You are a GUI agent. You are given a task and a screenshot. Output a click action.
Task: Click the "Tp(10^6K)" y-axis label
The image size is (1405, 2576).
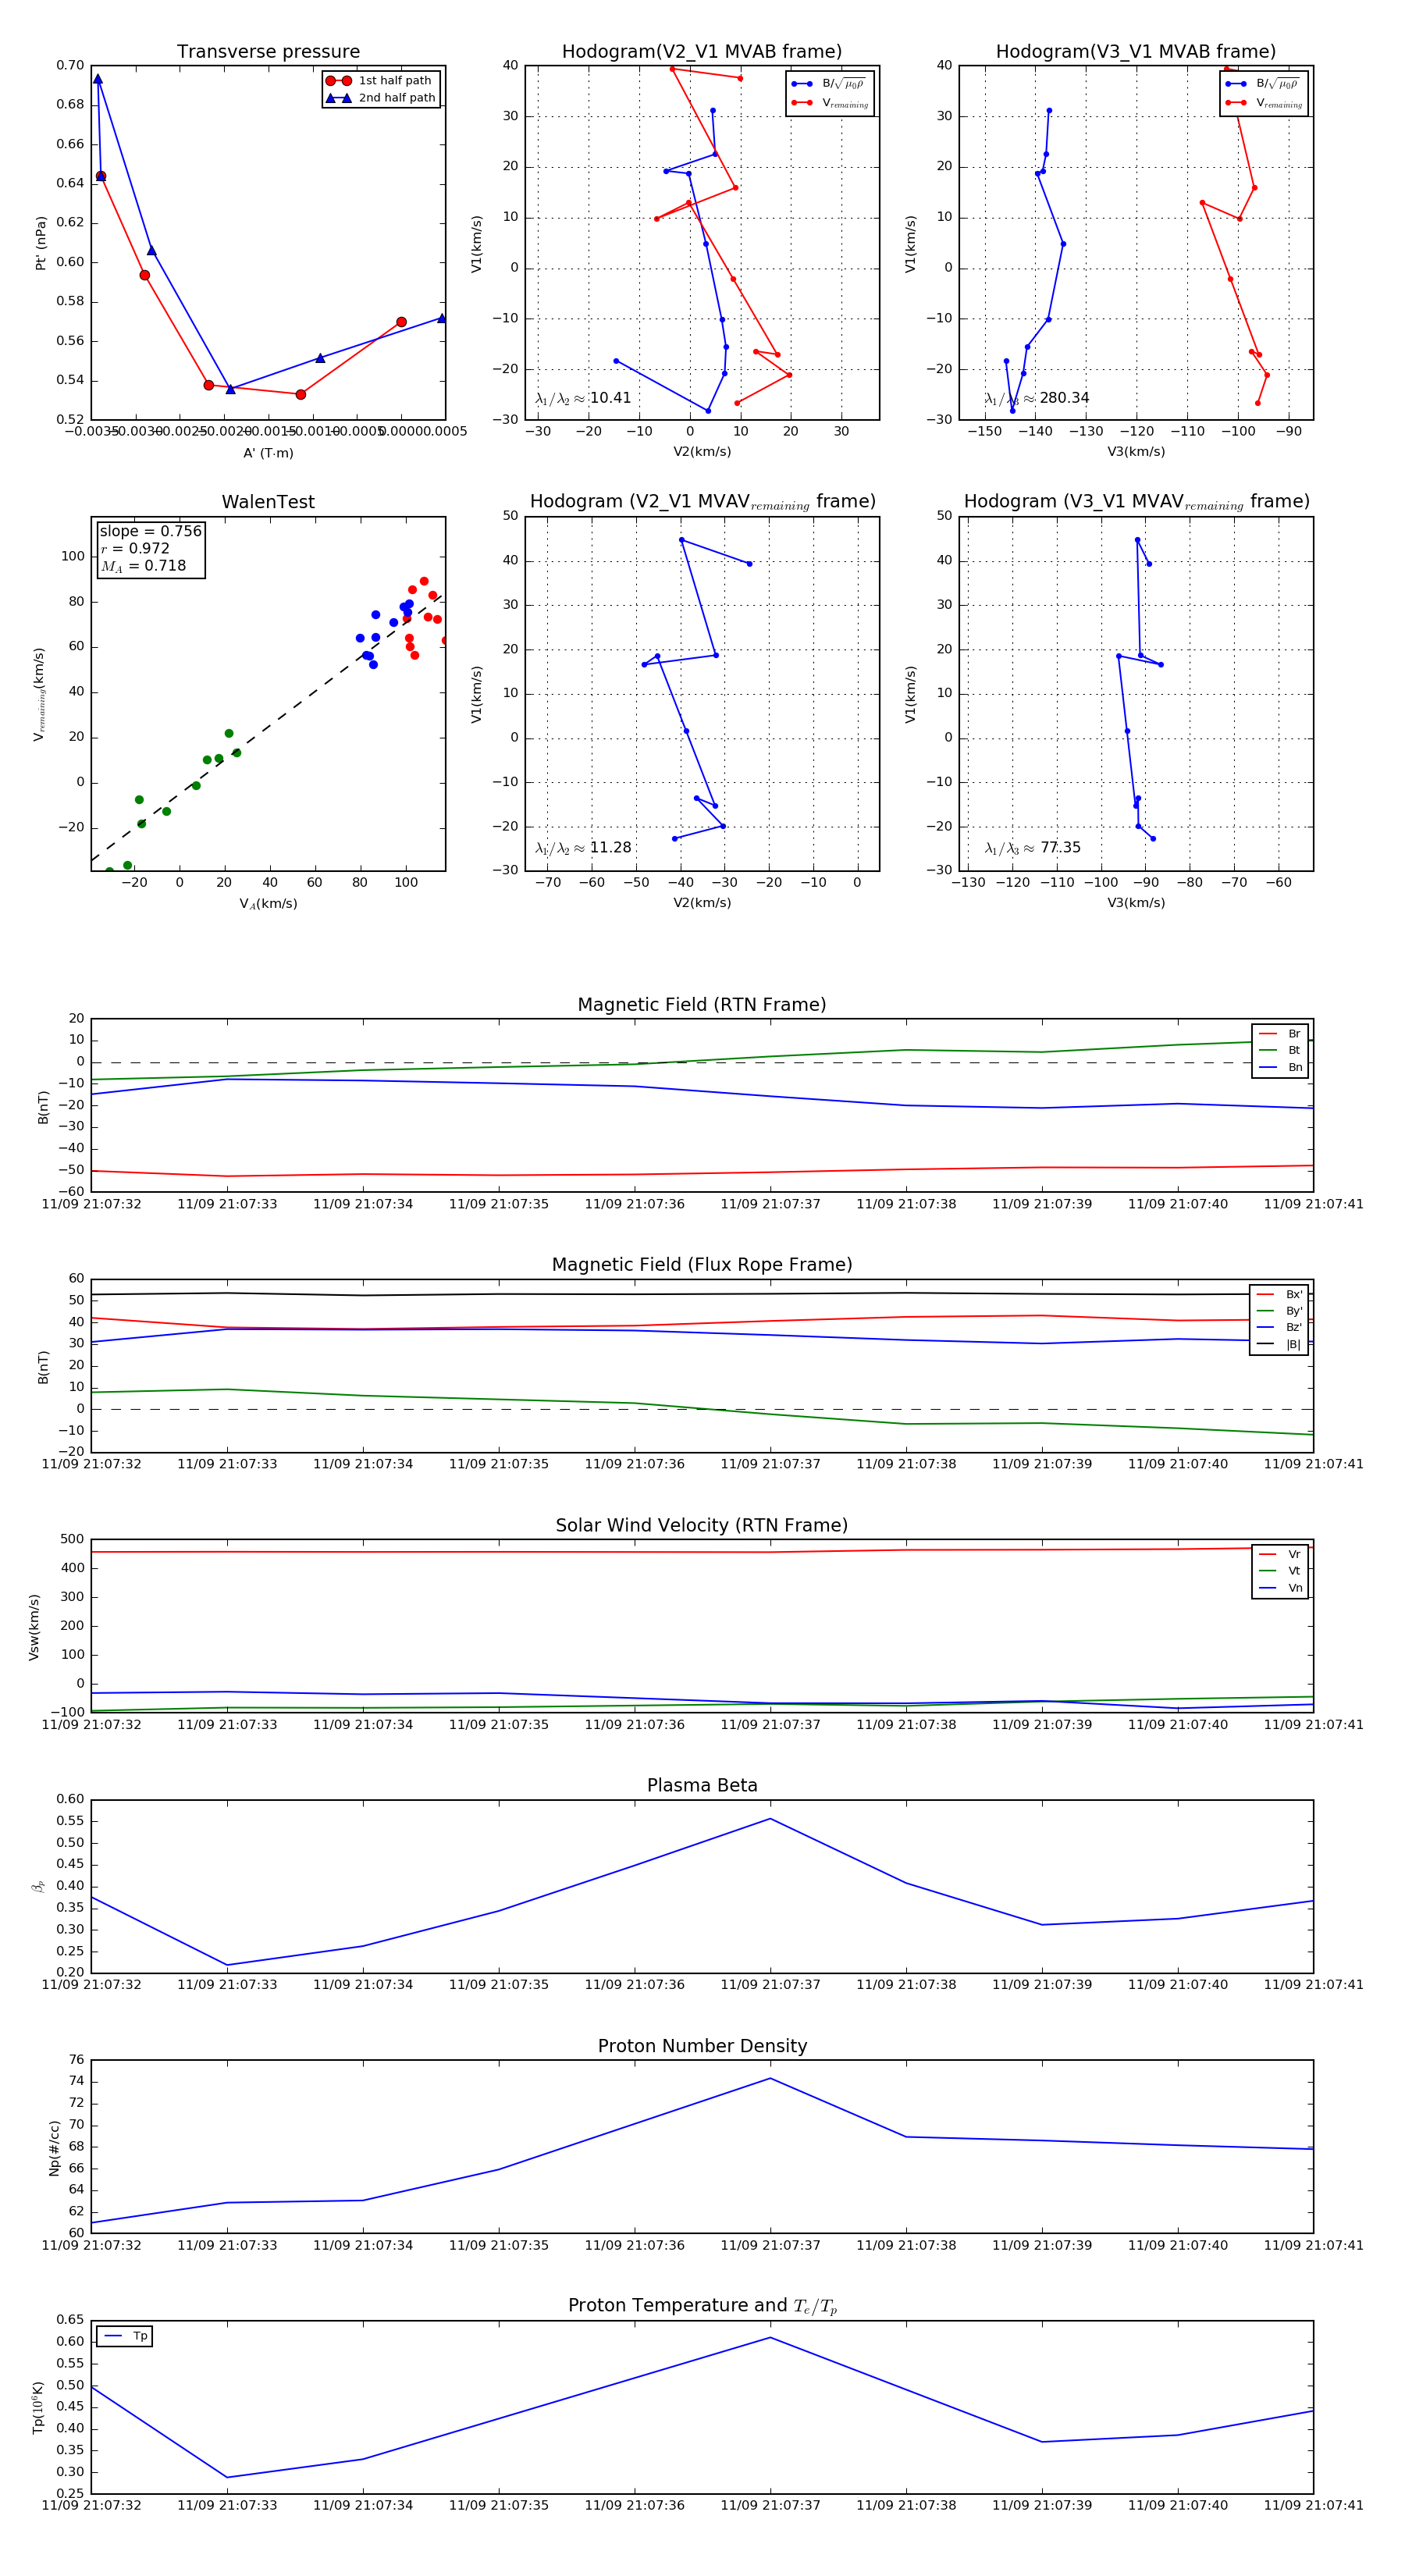[38, 2408]
